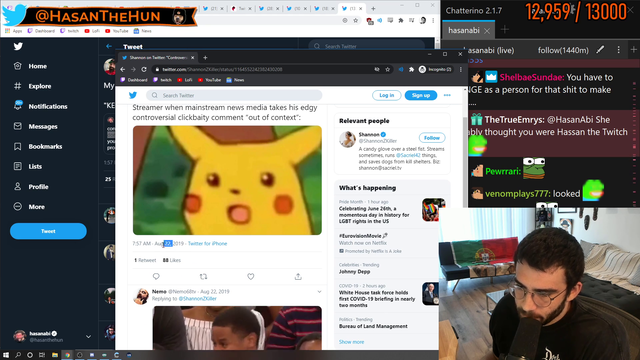This screenshot has width=640, height=360.
Task: Click the Sign up button
Action: [x=420, y=95]
